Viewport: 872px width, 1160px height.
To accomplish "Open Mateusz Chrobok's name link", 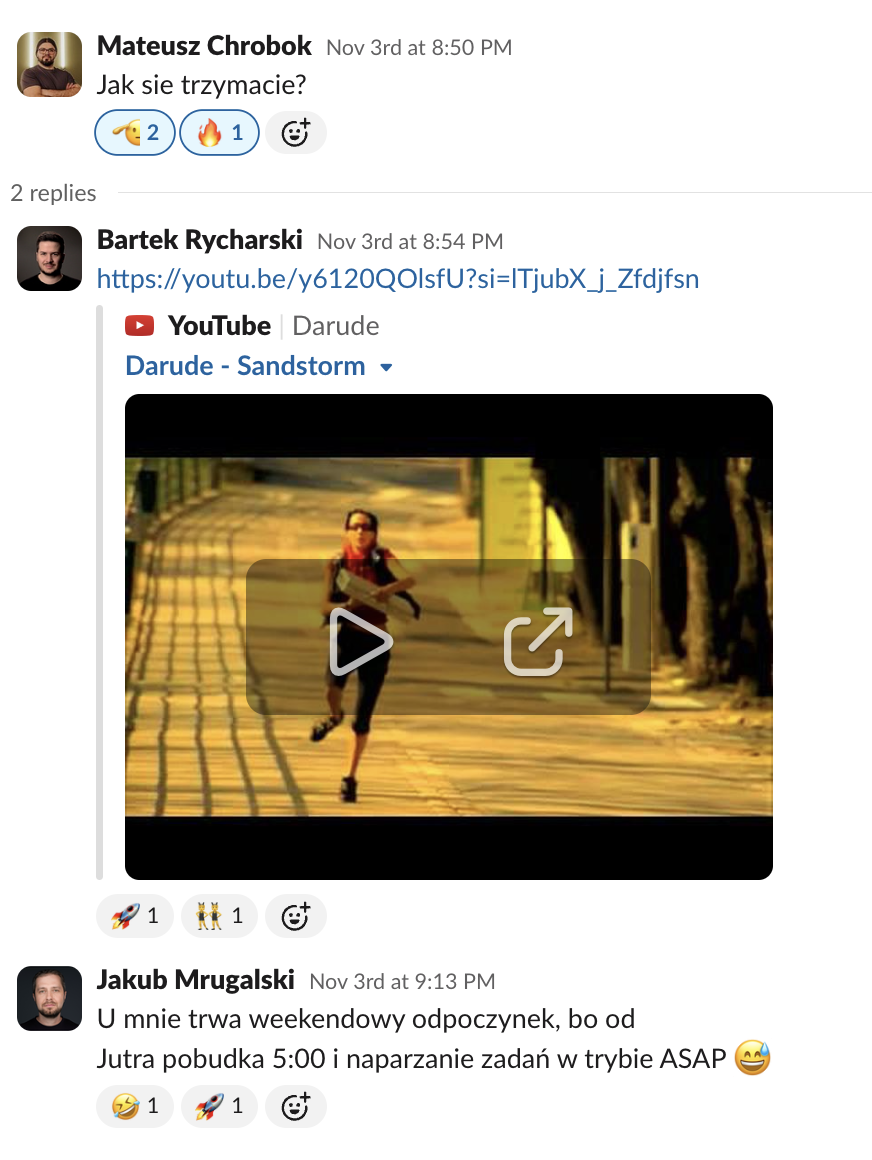I will coord(204,46).
